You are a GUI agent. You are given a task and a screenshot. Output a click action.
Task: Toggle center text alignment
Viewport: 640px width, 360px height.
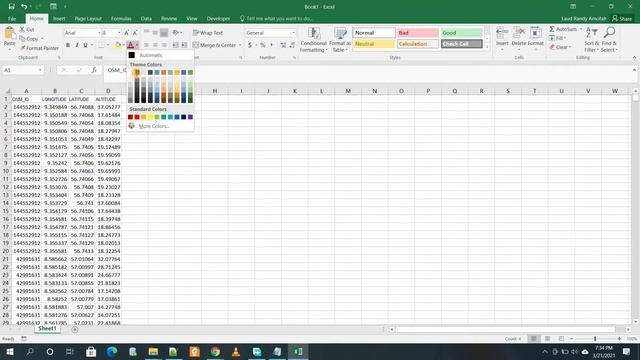coord(155,45)
